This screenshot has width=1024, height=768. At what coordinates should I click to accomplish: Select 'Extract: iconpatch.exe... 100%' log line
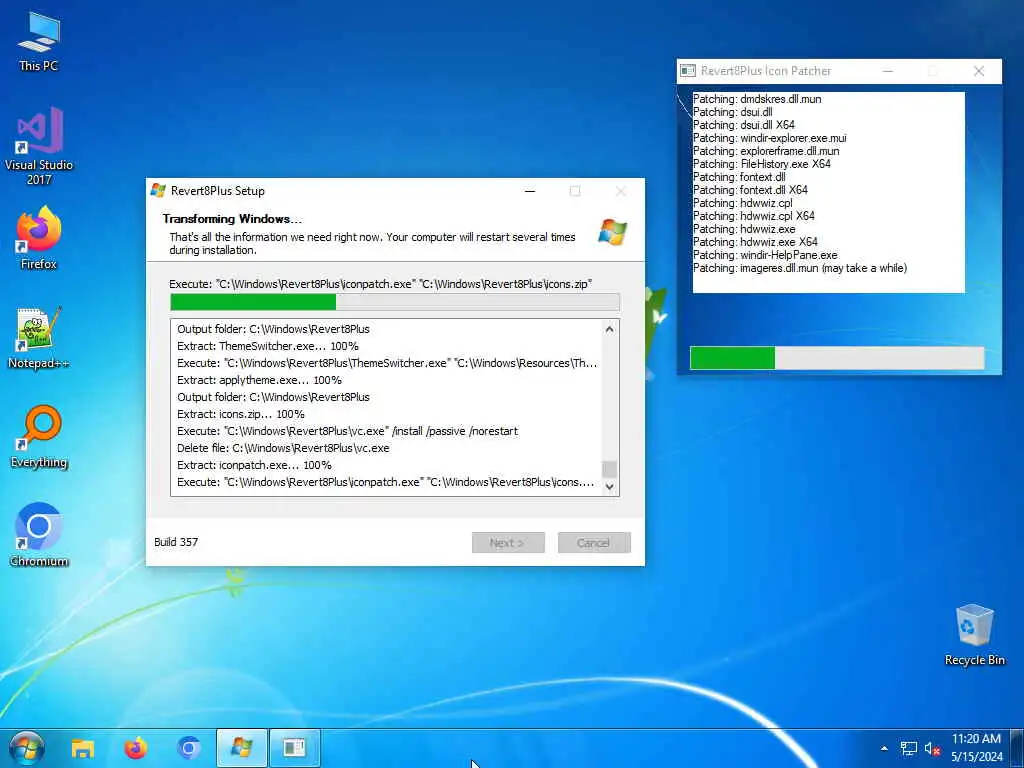255,465
